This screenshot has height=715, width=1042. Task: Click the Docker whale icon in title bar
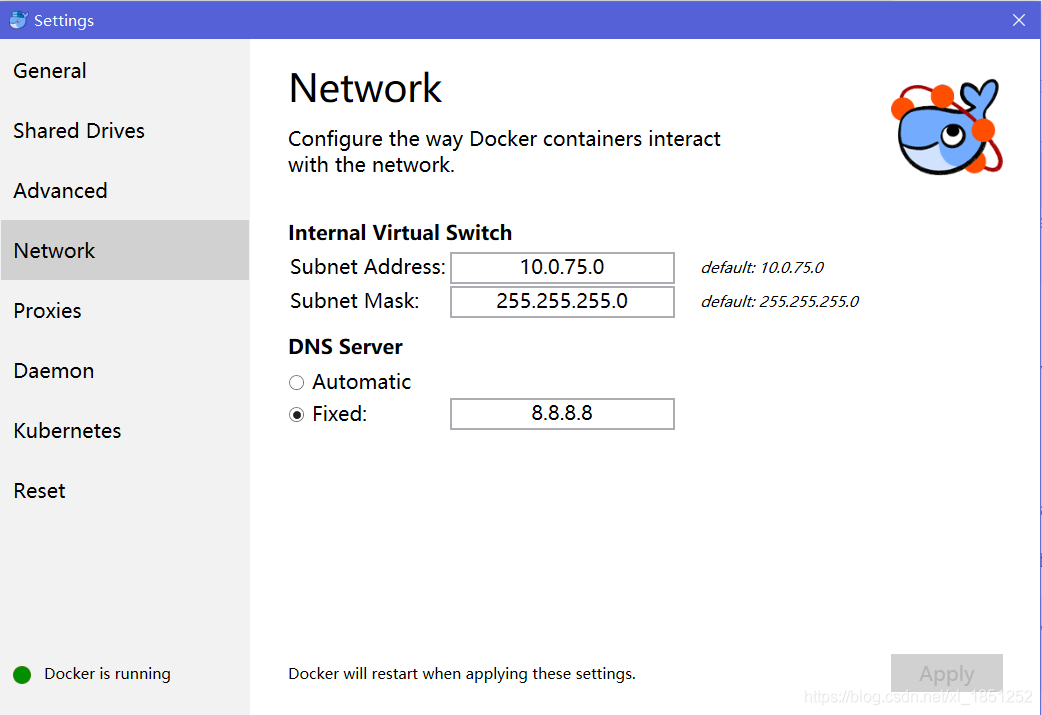coord(18,20)
